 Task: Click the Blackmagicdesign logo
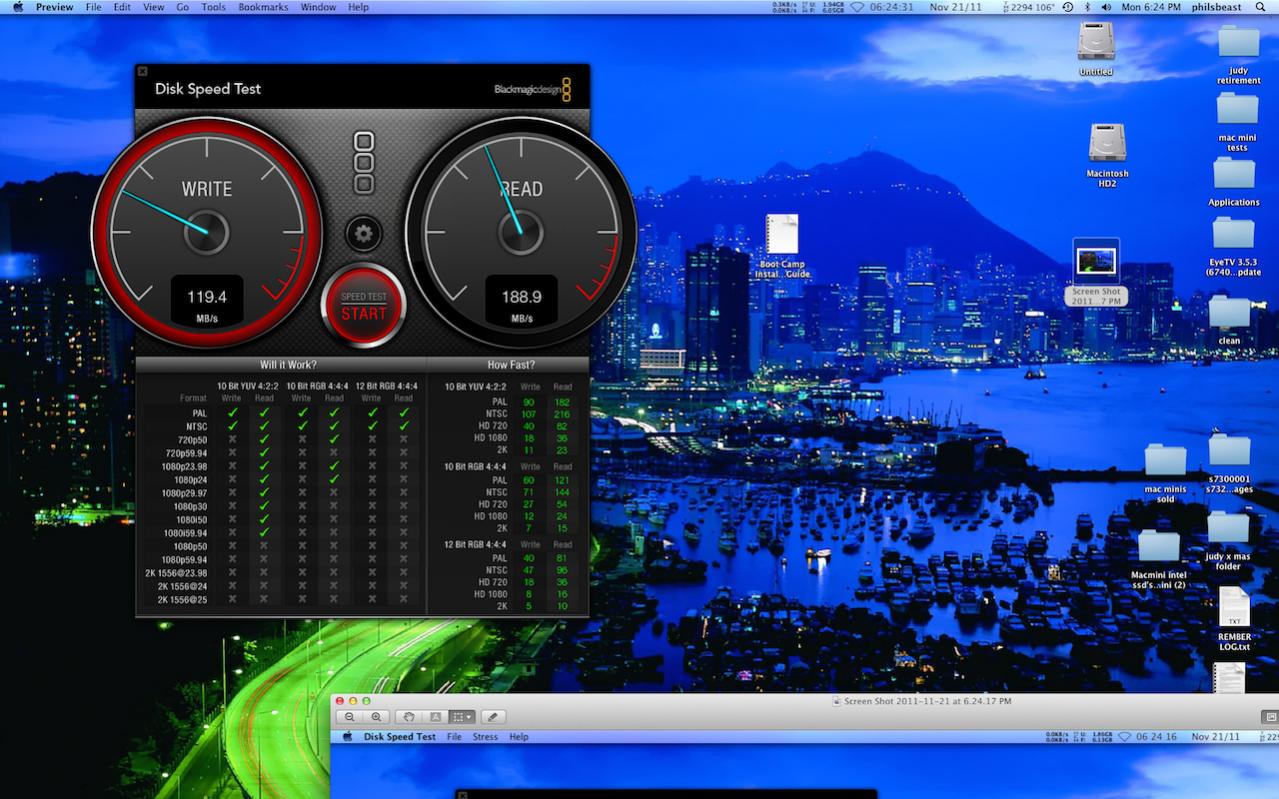point(532,89)
